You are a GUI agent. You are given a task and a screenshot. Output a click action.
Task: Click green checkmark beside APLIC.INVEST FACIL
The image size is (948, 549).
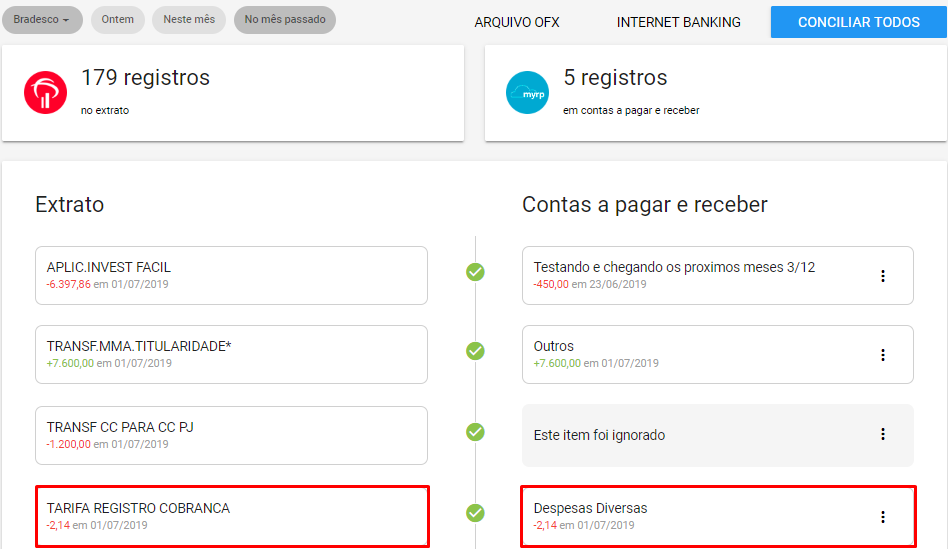click(x=475, y=271)
